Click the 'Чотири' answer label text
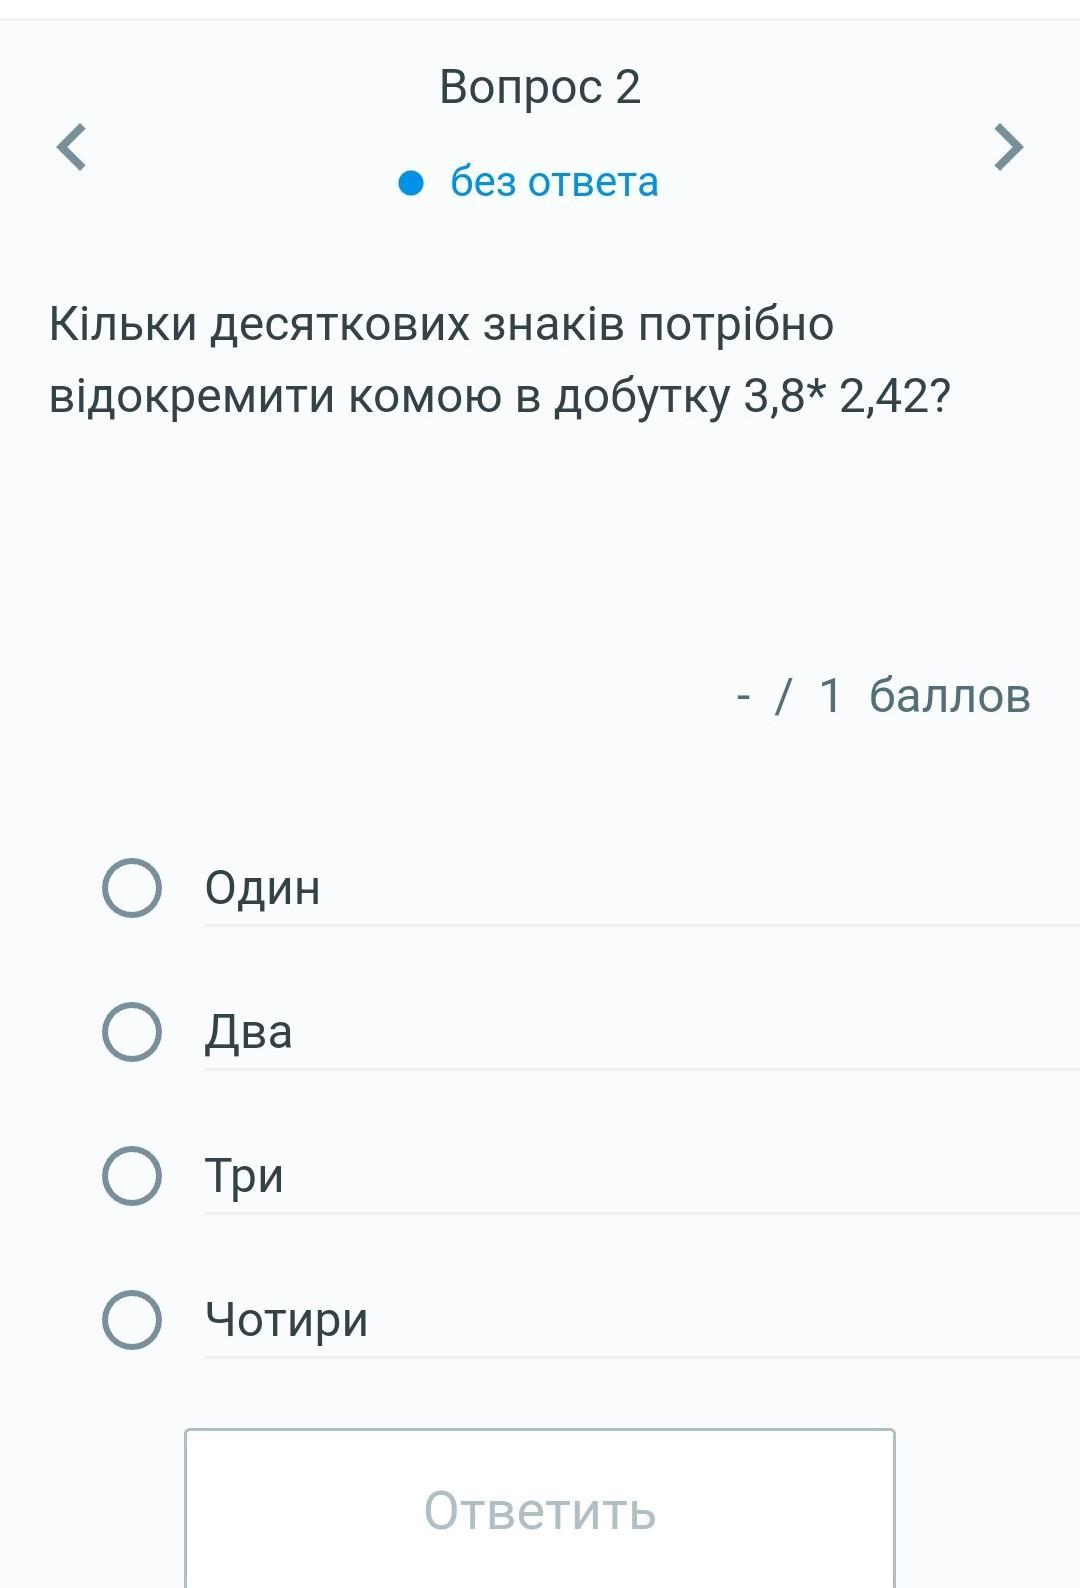Image resolution: width=1080 pixels, height=1588 pixels. point(286,1319)
